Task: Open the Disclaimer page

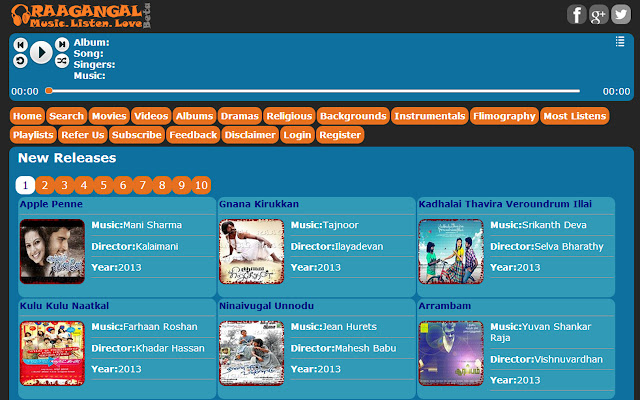Action: pyautogui.click(x=250, y=135)
